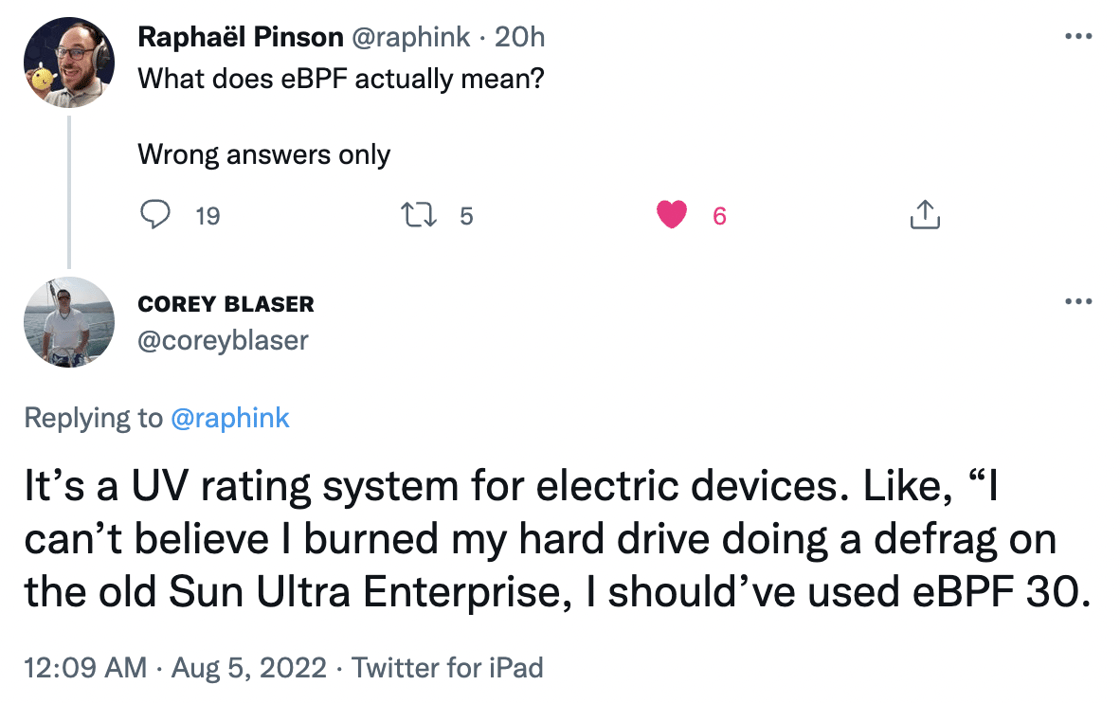Click the 12:09 AM · Aug 5, 2022 timestamp

(x=176, y=667)
